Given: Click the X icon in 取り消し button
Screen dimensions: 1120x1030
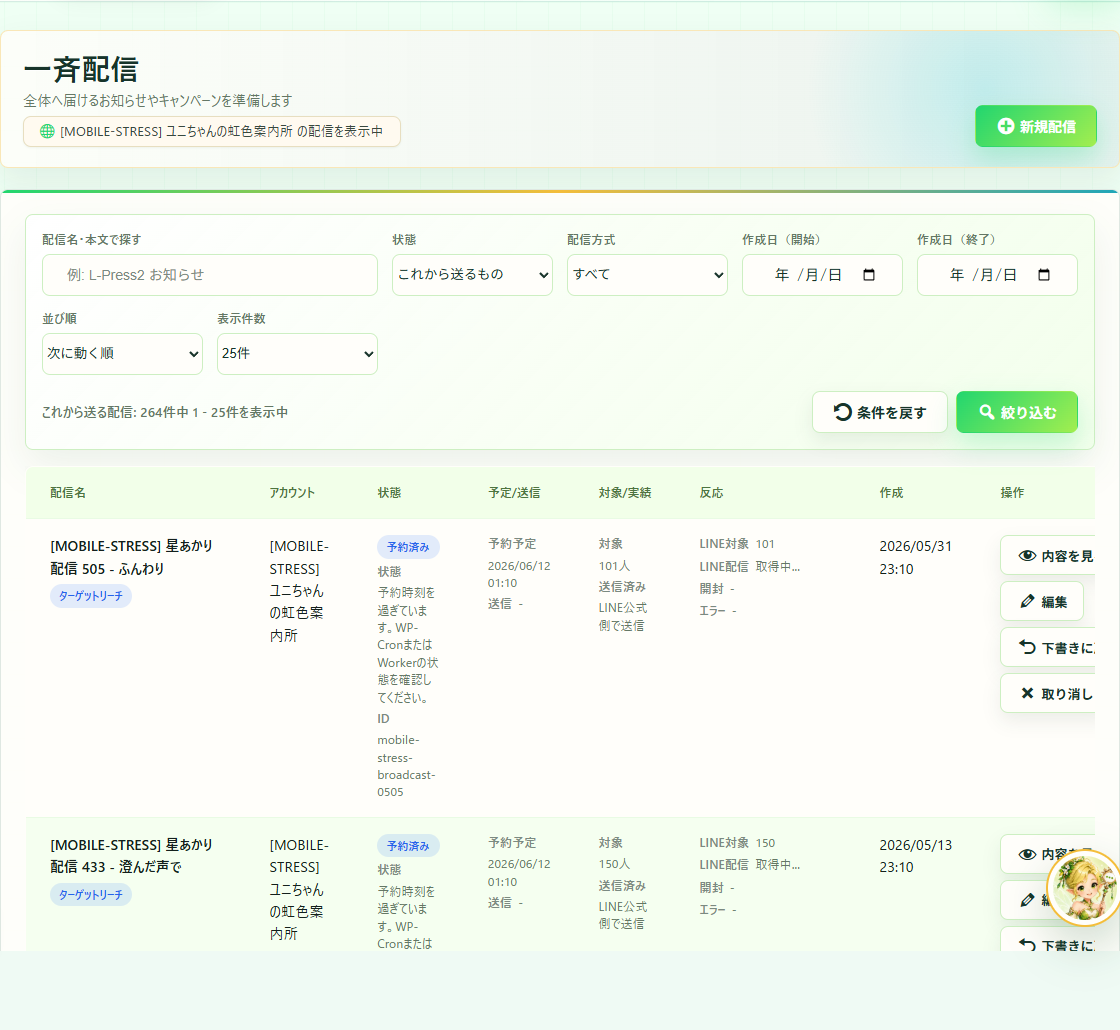Looking at the screenshot, I should pyautogui.click(x=1027, y=693).
